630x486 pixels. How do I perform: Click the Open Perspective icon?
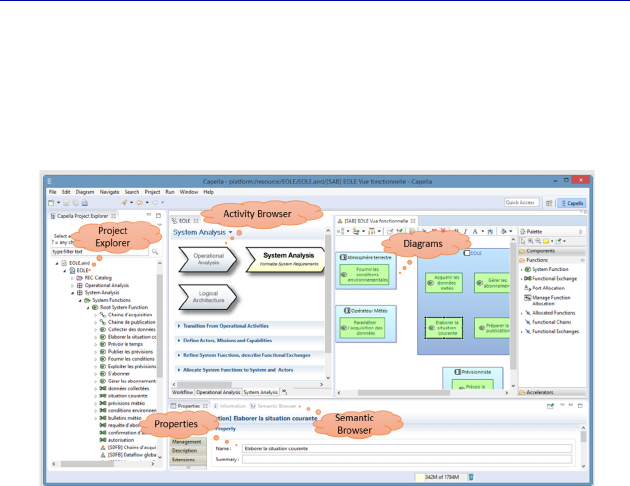point(549,203)
